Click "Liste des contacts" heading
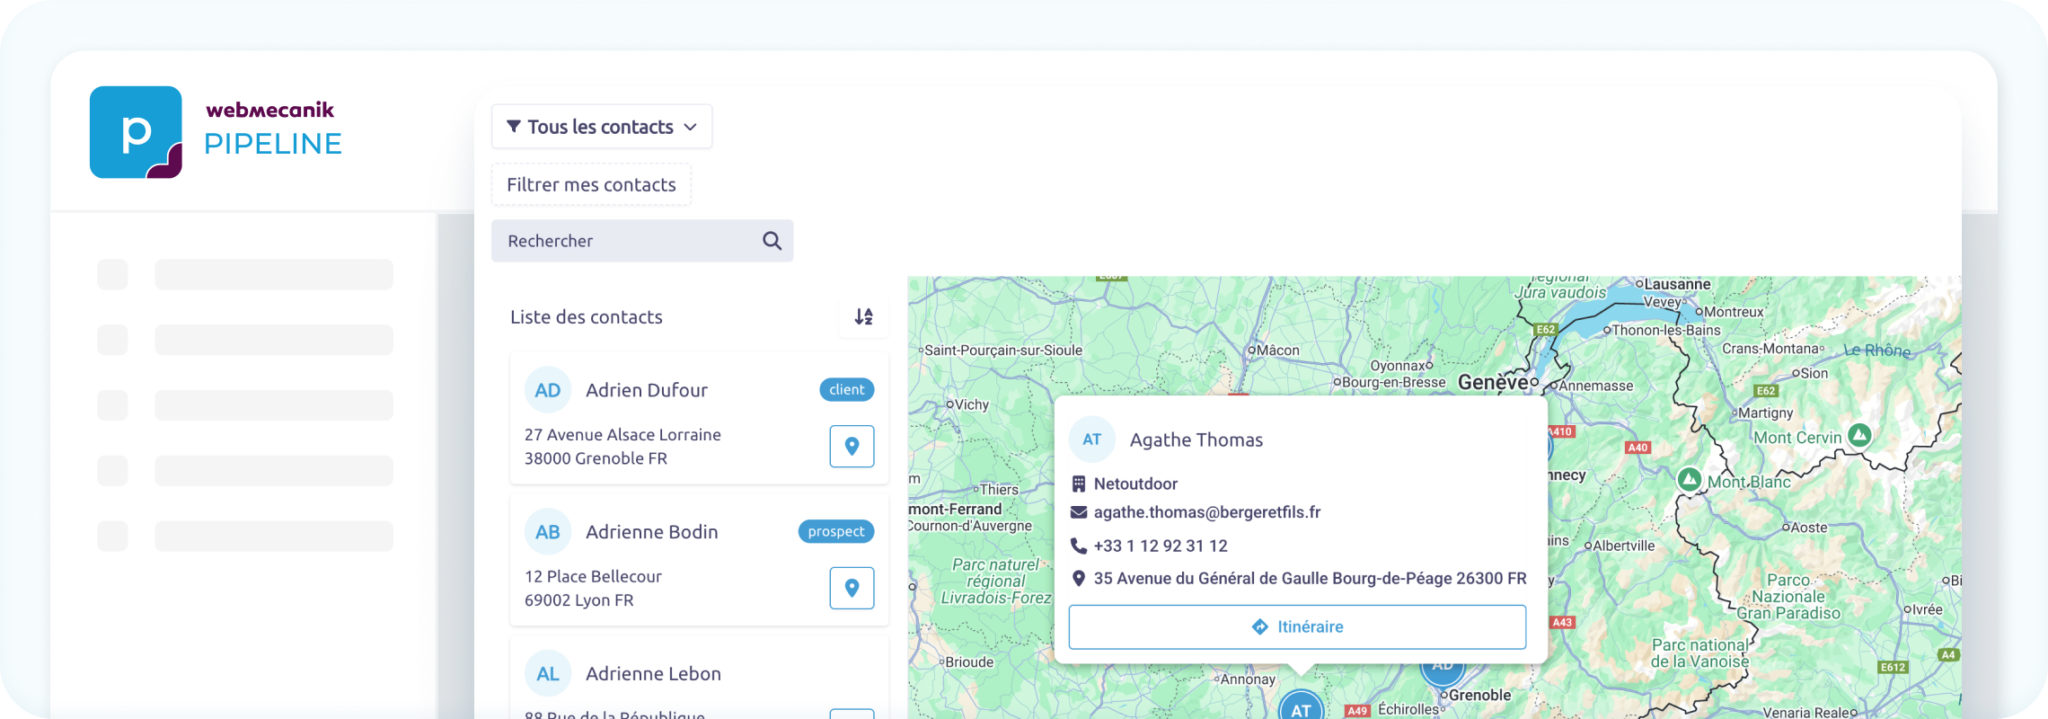Screen dimensions: 2048x719 (x=587, y=317)
